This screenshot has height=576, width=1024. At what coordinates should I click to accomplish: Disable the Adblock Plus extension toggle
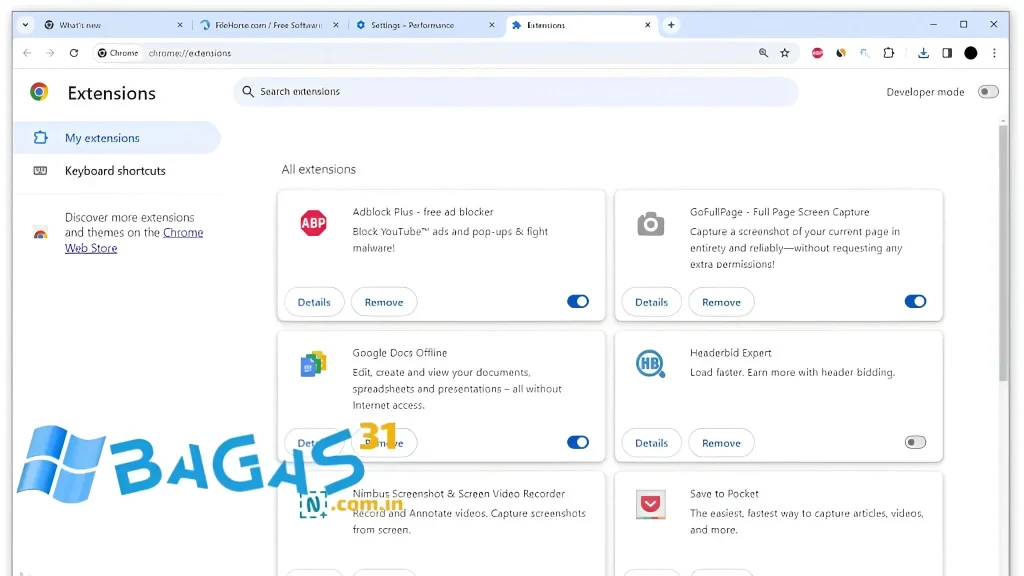(x=578, y=301)
